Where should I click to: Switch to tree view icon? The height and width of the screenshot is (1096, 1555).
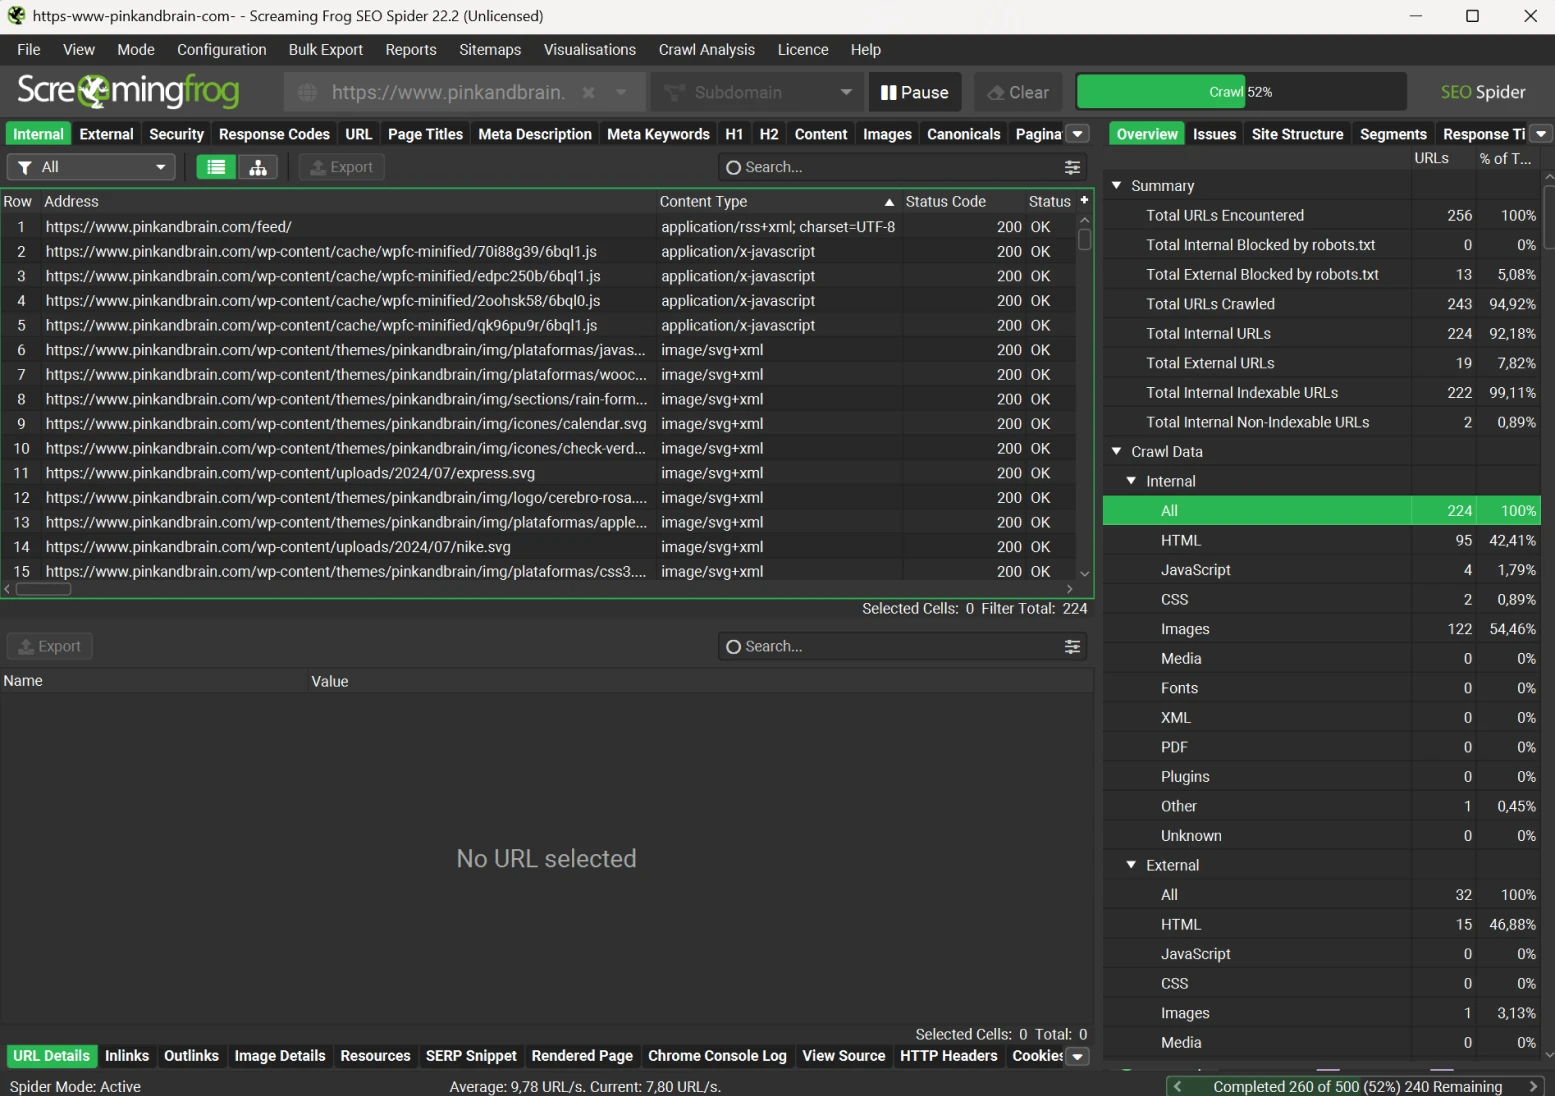click(258, 167)
